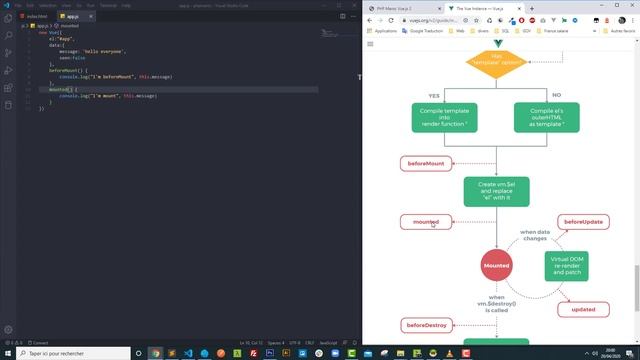Open the Web bookmarks folder
This screenshot has height=360, width=640.
pos(457,31)
